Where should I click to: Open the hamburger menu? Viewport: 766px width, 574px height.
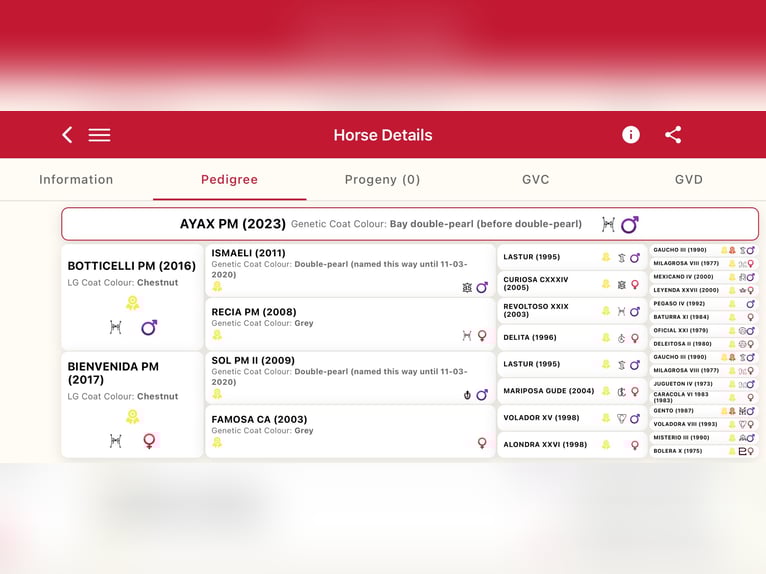click(x=99, y=135)
